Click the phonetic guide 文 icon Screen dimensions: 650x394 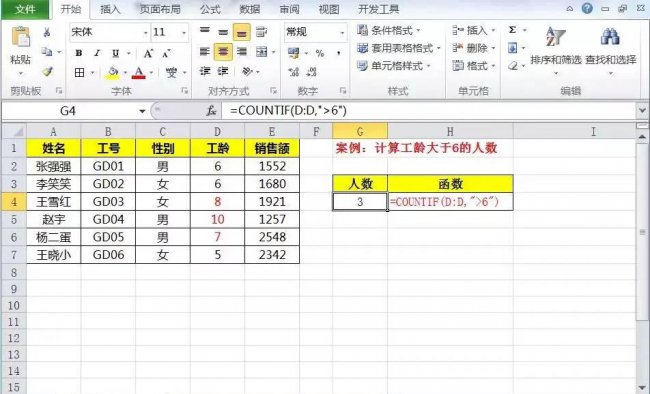pos(172,73)
